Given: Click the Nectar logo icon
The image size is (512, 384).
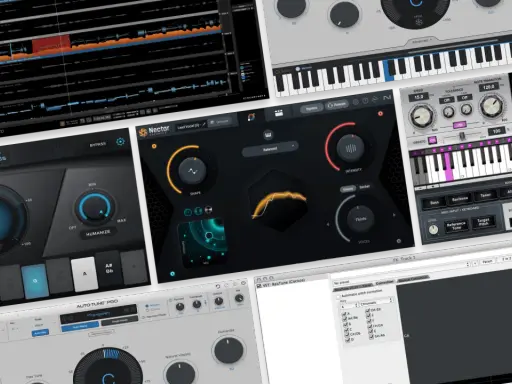Looking at the screenshot, I should tap(143, 133).
